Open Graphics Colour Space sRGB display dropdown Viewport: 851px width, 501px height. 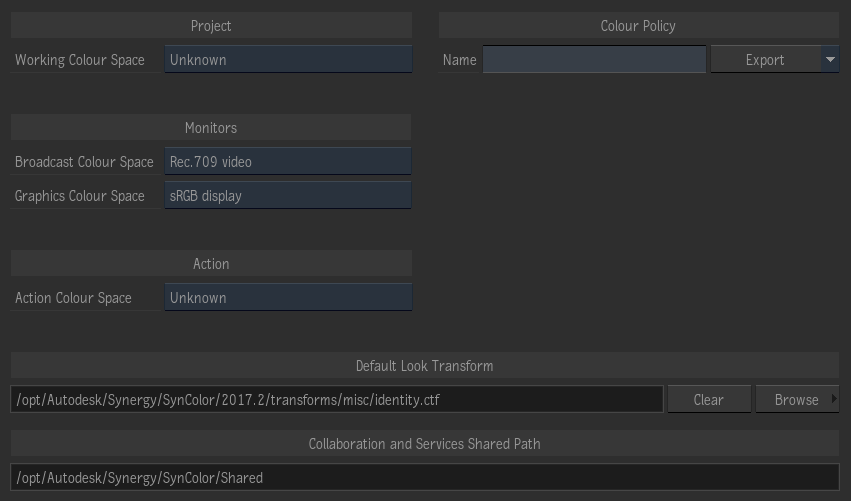tap(288, 196)
